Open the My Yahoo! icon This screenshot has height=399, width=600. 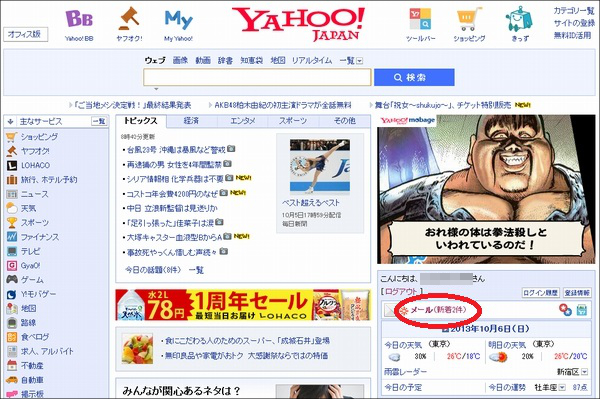tap(178, 19)
